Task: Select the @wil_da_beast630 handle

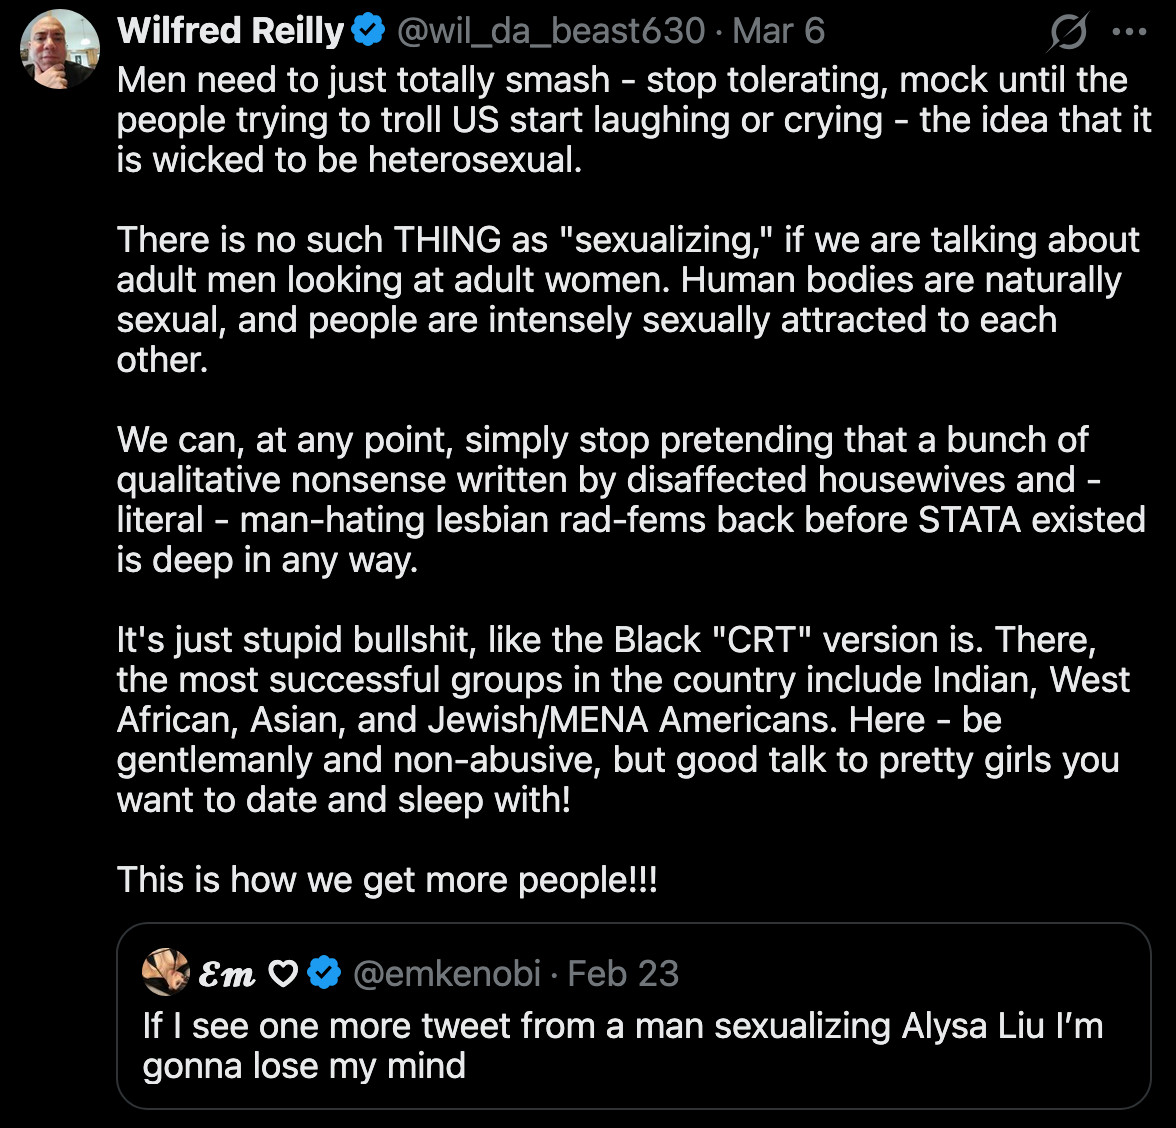Action: (x=543, y=31)
